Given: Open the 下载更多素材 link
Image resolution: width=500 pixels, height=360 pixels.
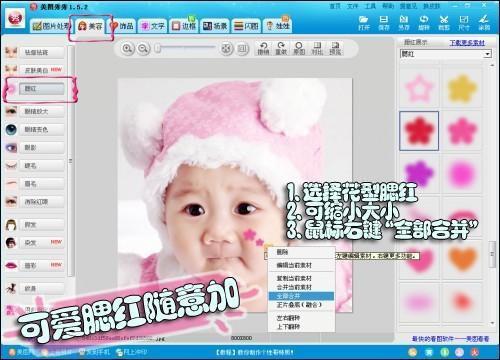Looking at the screenshot, I should pos(467,43).
